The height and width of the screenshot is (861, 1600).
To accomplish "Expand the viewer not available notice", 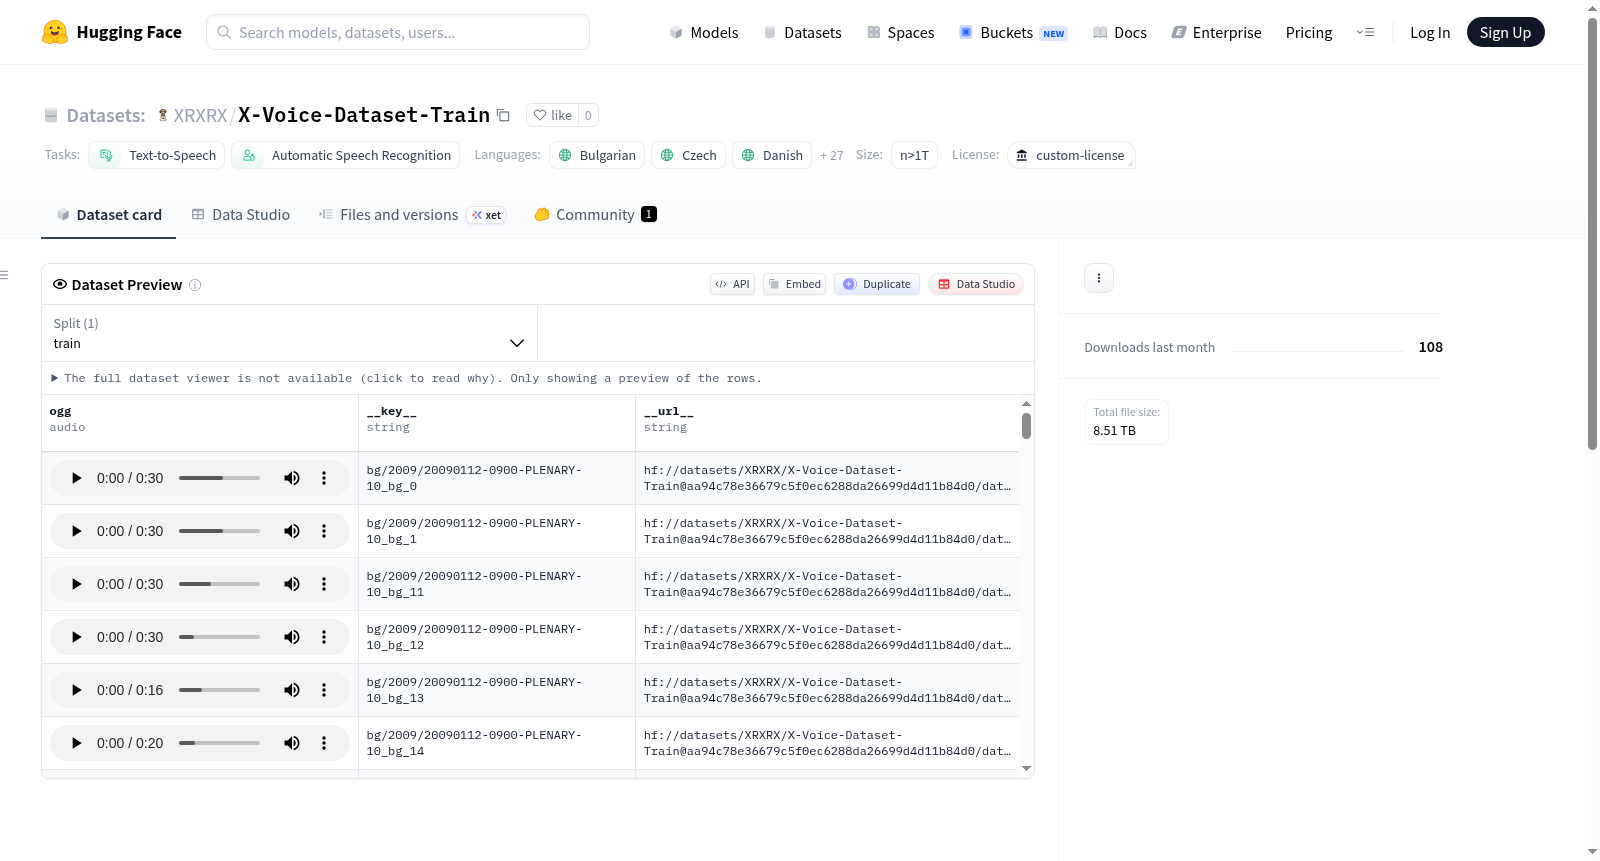I will (407, 378).
